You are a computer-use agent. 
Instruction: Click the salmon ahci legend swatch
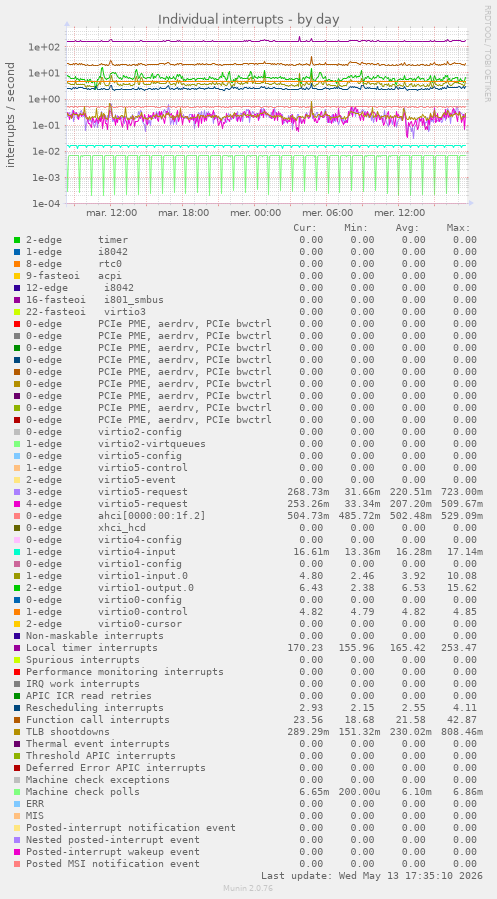coord(17,516)
